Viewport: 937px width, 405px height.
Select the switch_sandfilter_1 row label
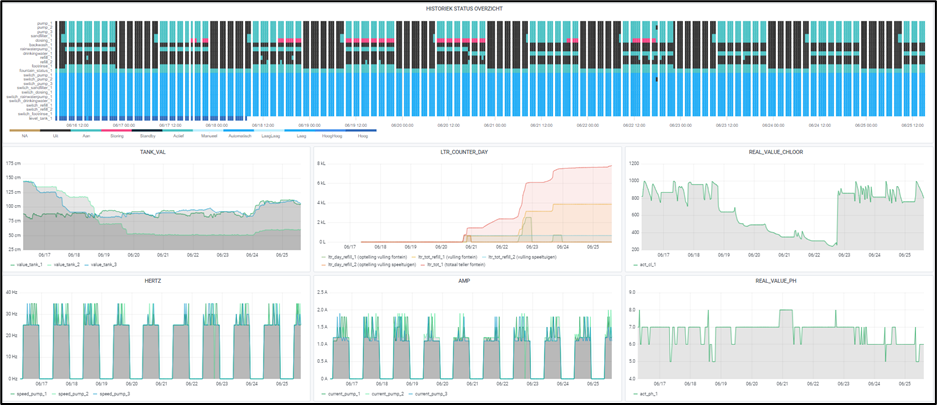(35, 88)
